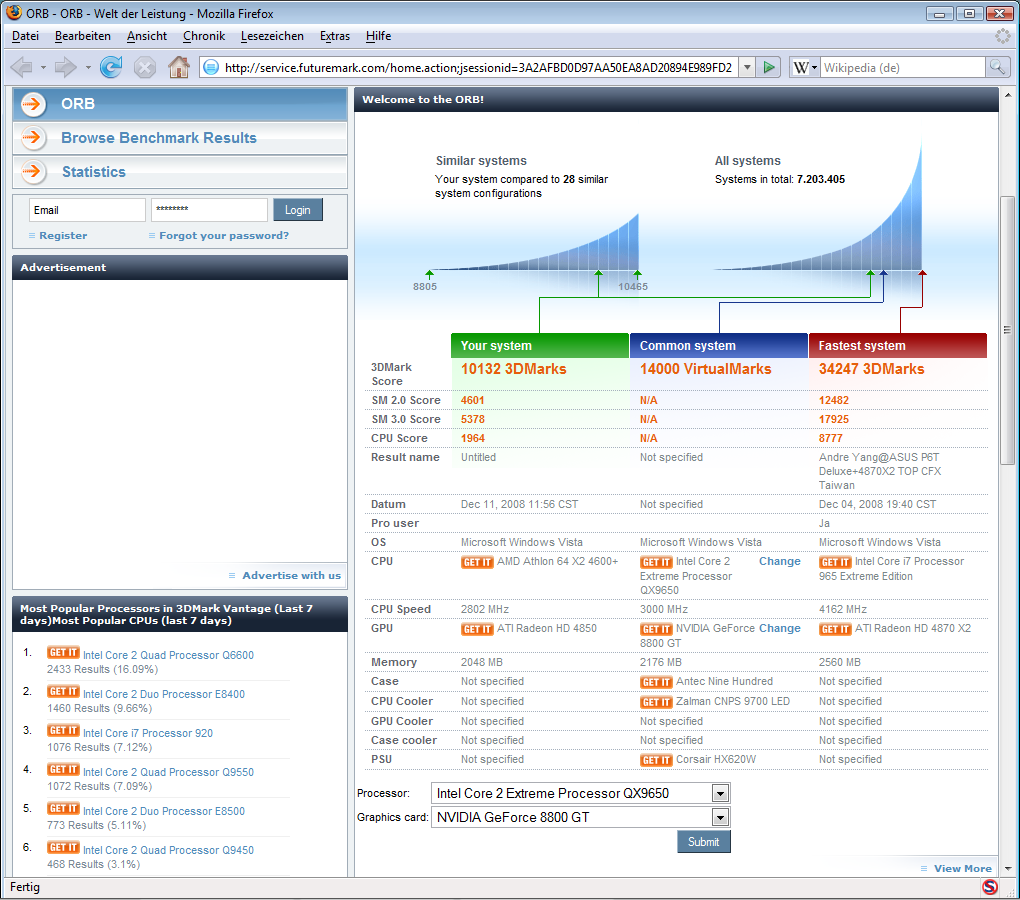1020x900 pixels.
Task: Click the green Go arrow beside address bar
Action: coord(769,67)
